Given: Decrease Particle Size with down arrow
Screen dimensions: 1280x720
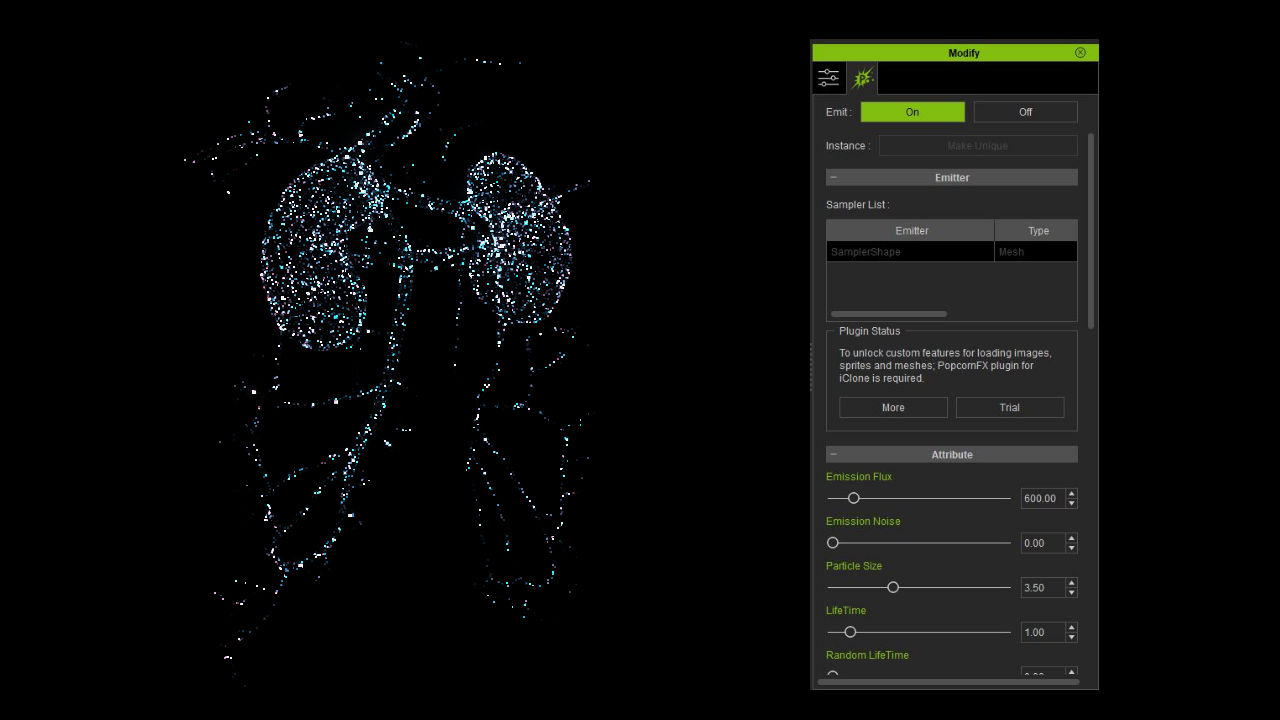Looking at the screenshot, I should [x=1071, y=593].
